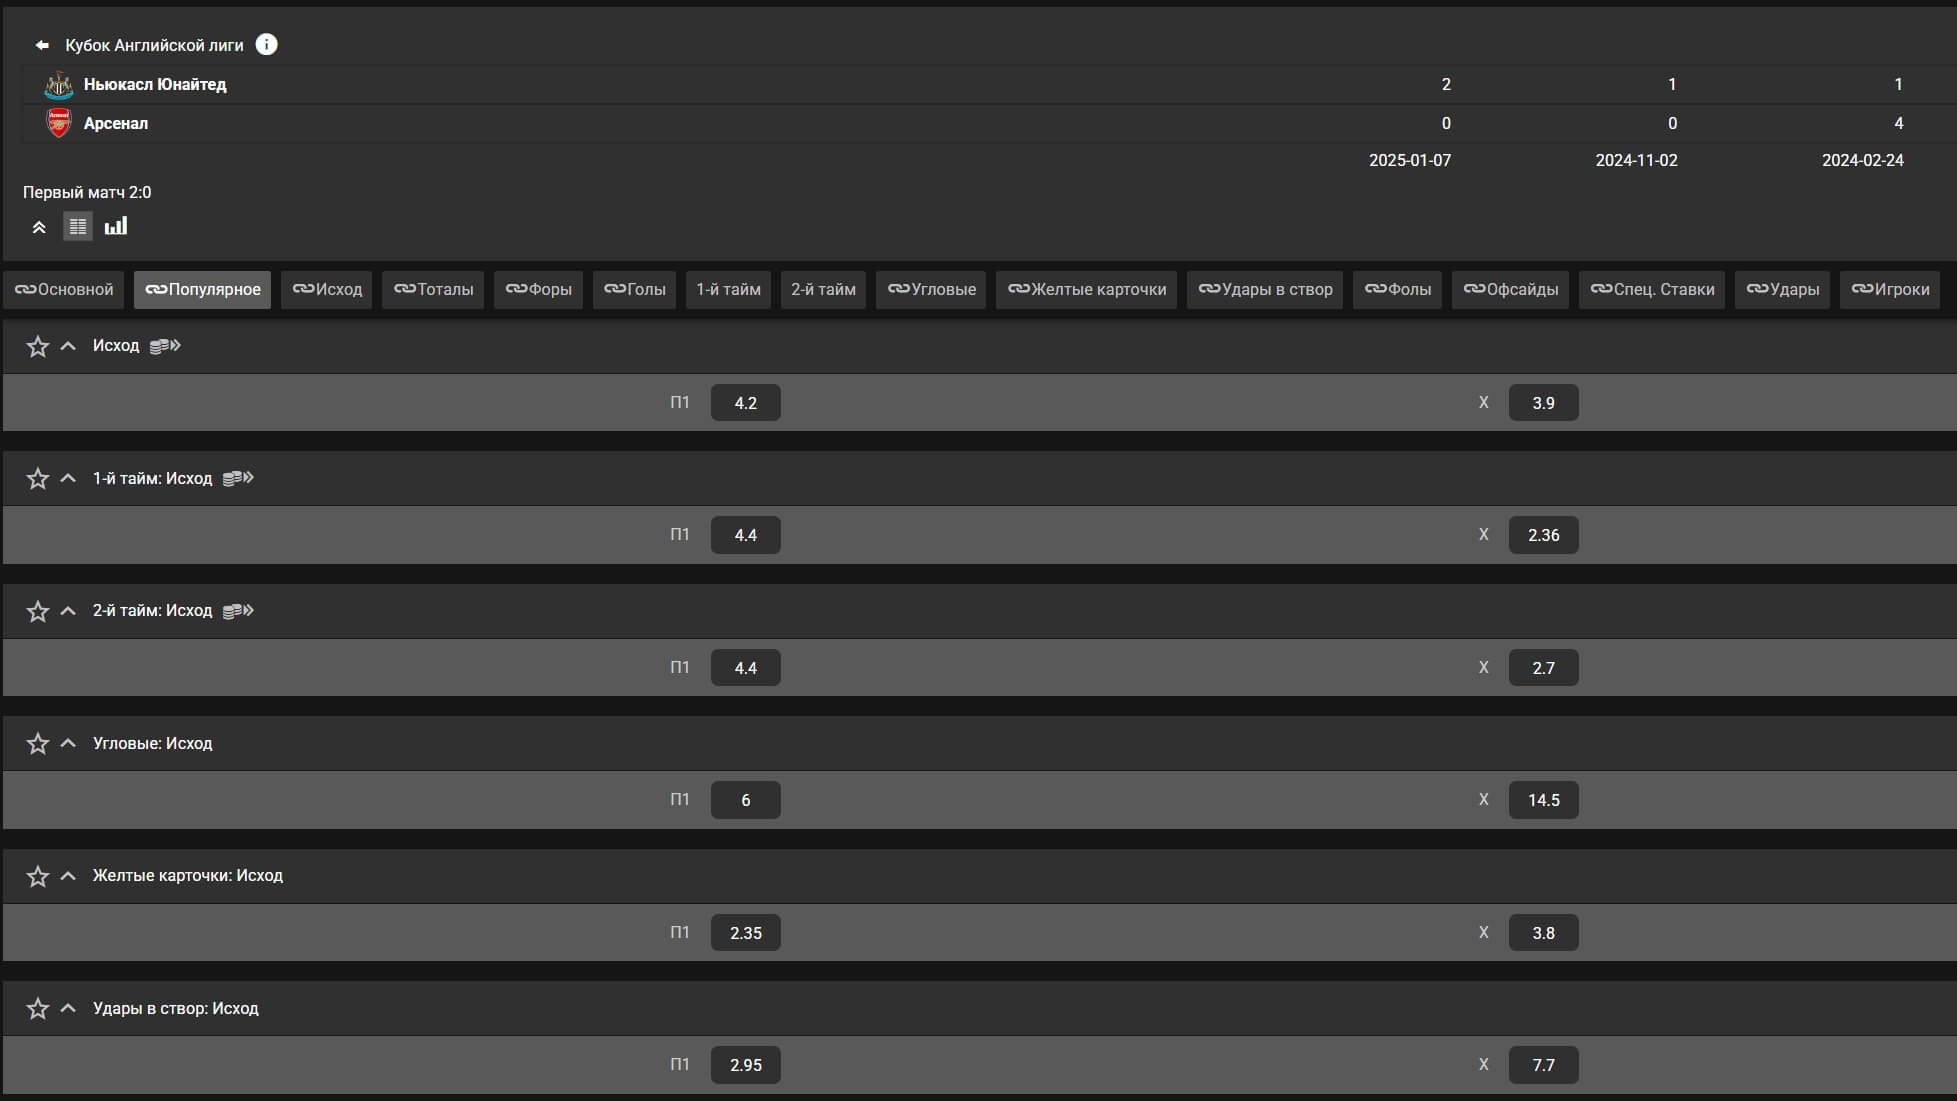Favorite the Исход market with its star
This screenshot has width=1957, height=1101.
[38, 347]
